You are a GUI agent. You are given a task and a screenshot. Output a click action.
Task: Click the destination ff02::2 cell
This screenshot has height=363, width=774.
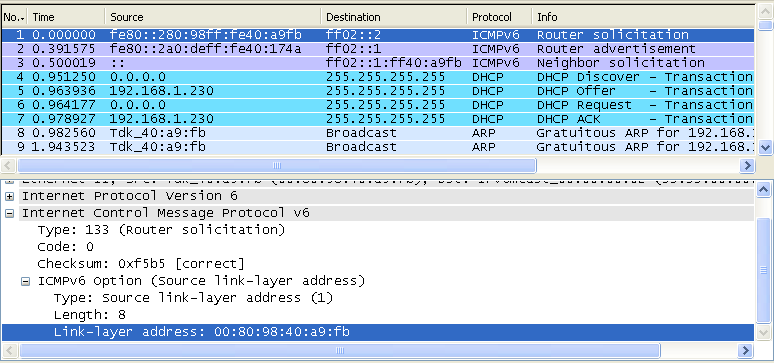pos(353,35)
